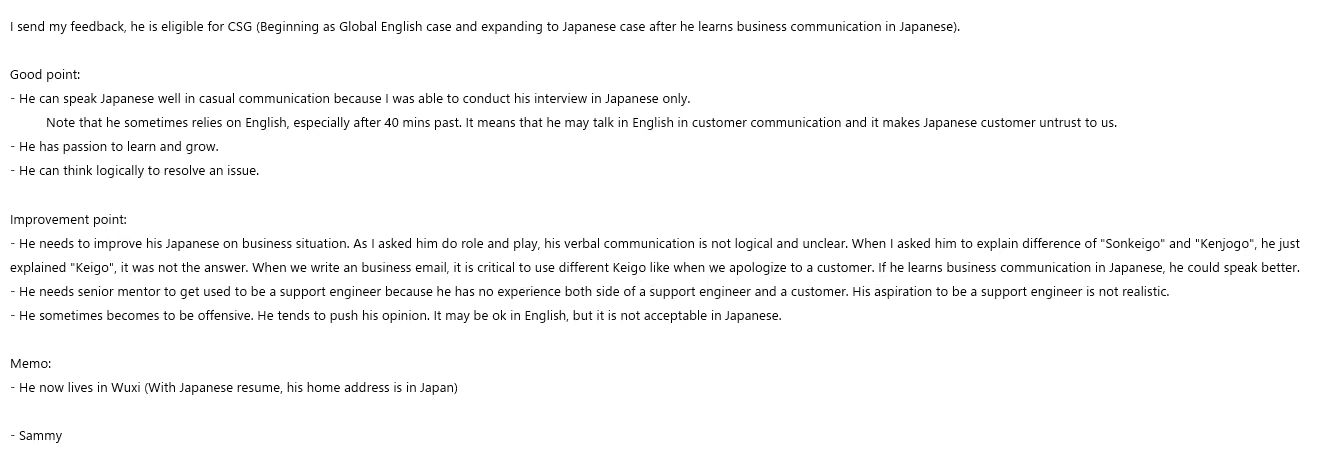Click the opening line mentioning CSG eligibility

484,27
